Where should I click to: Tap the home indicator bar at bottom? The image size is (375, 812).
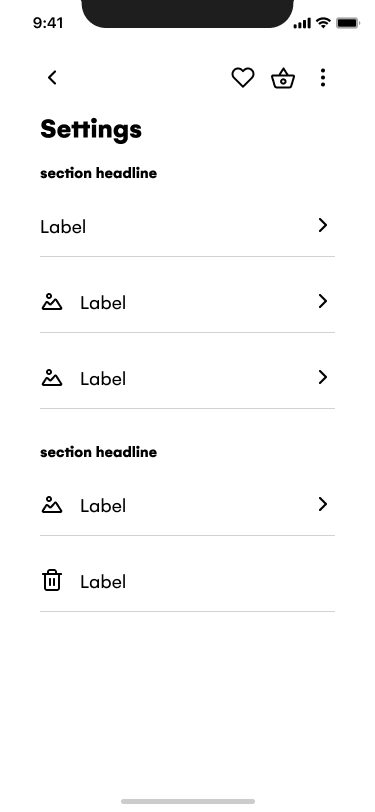(188, 801)
